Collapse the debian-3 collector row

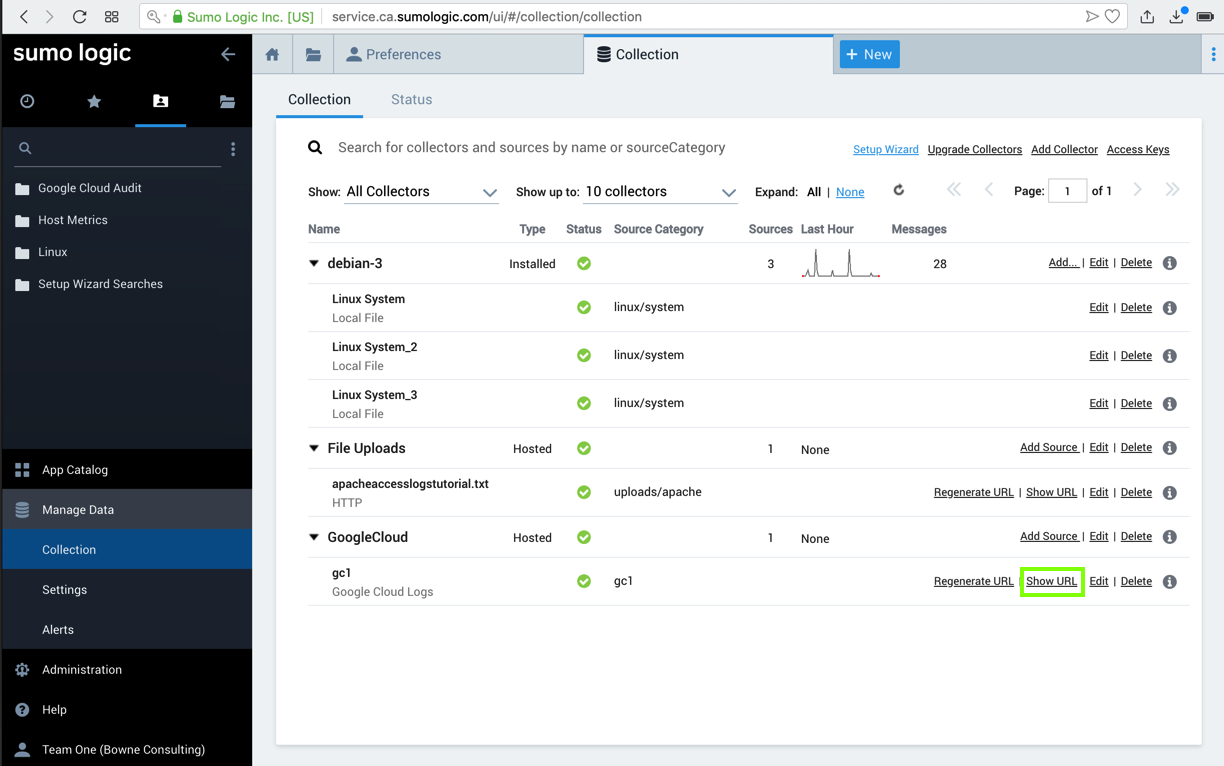(x=314, y=264)
